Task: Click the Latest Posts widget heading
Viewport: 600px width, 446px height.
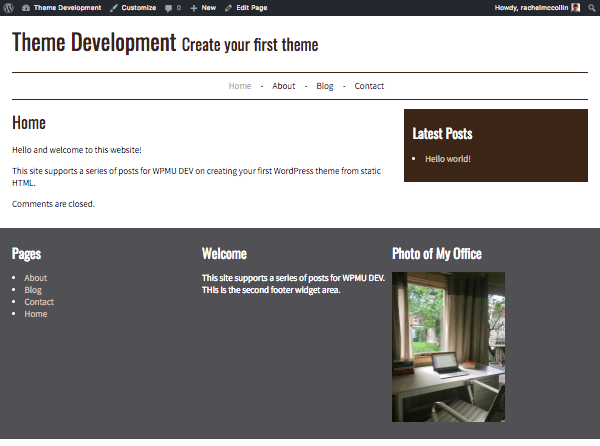Action: (x=442, y=133)
